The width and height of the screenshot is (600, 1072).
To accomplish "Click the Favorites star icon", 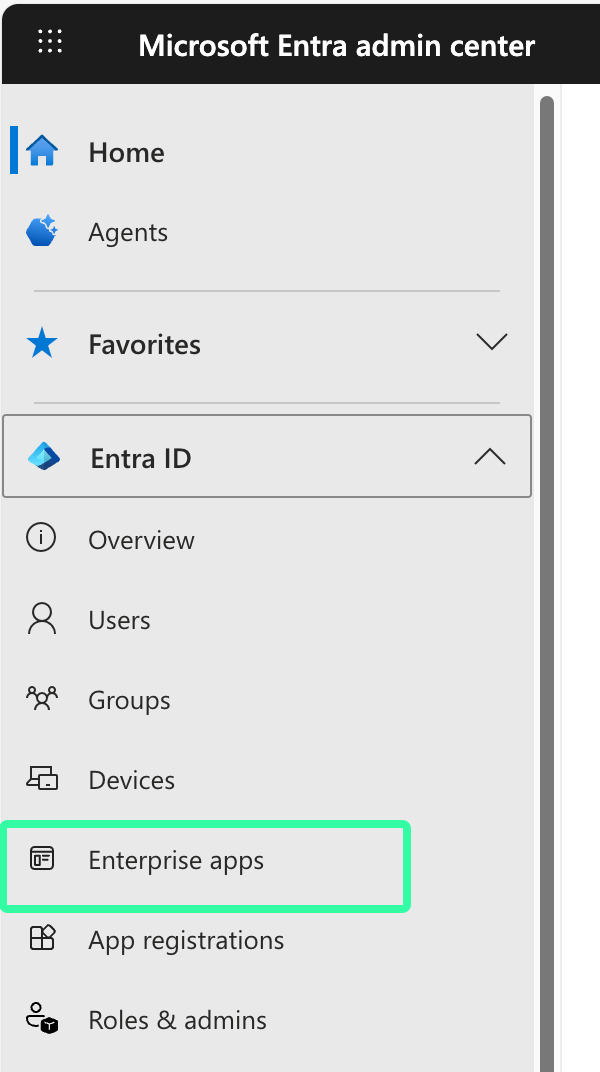I will click(42, 345).
